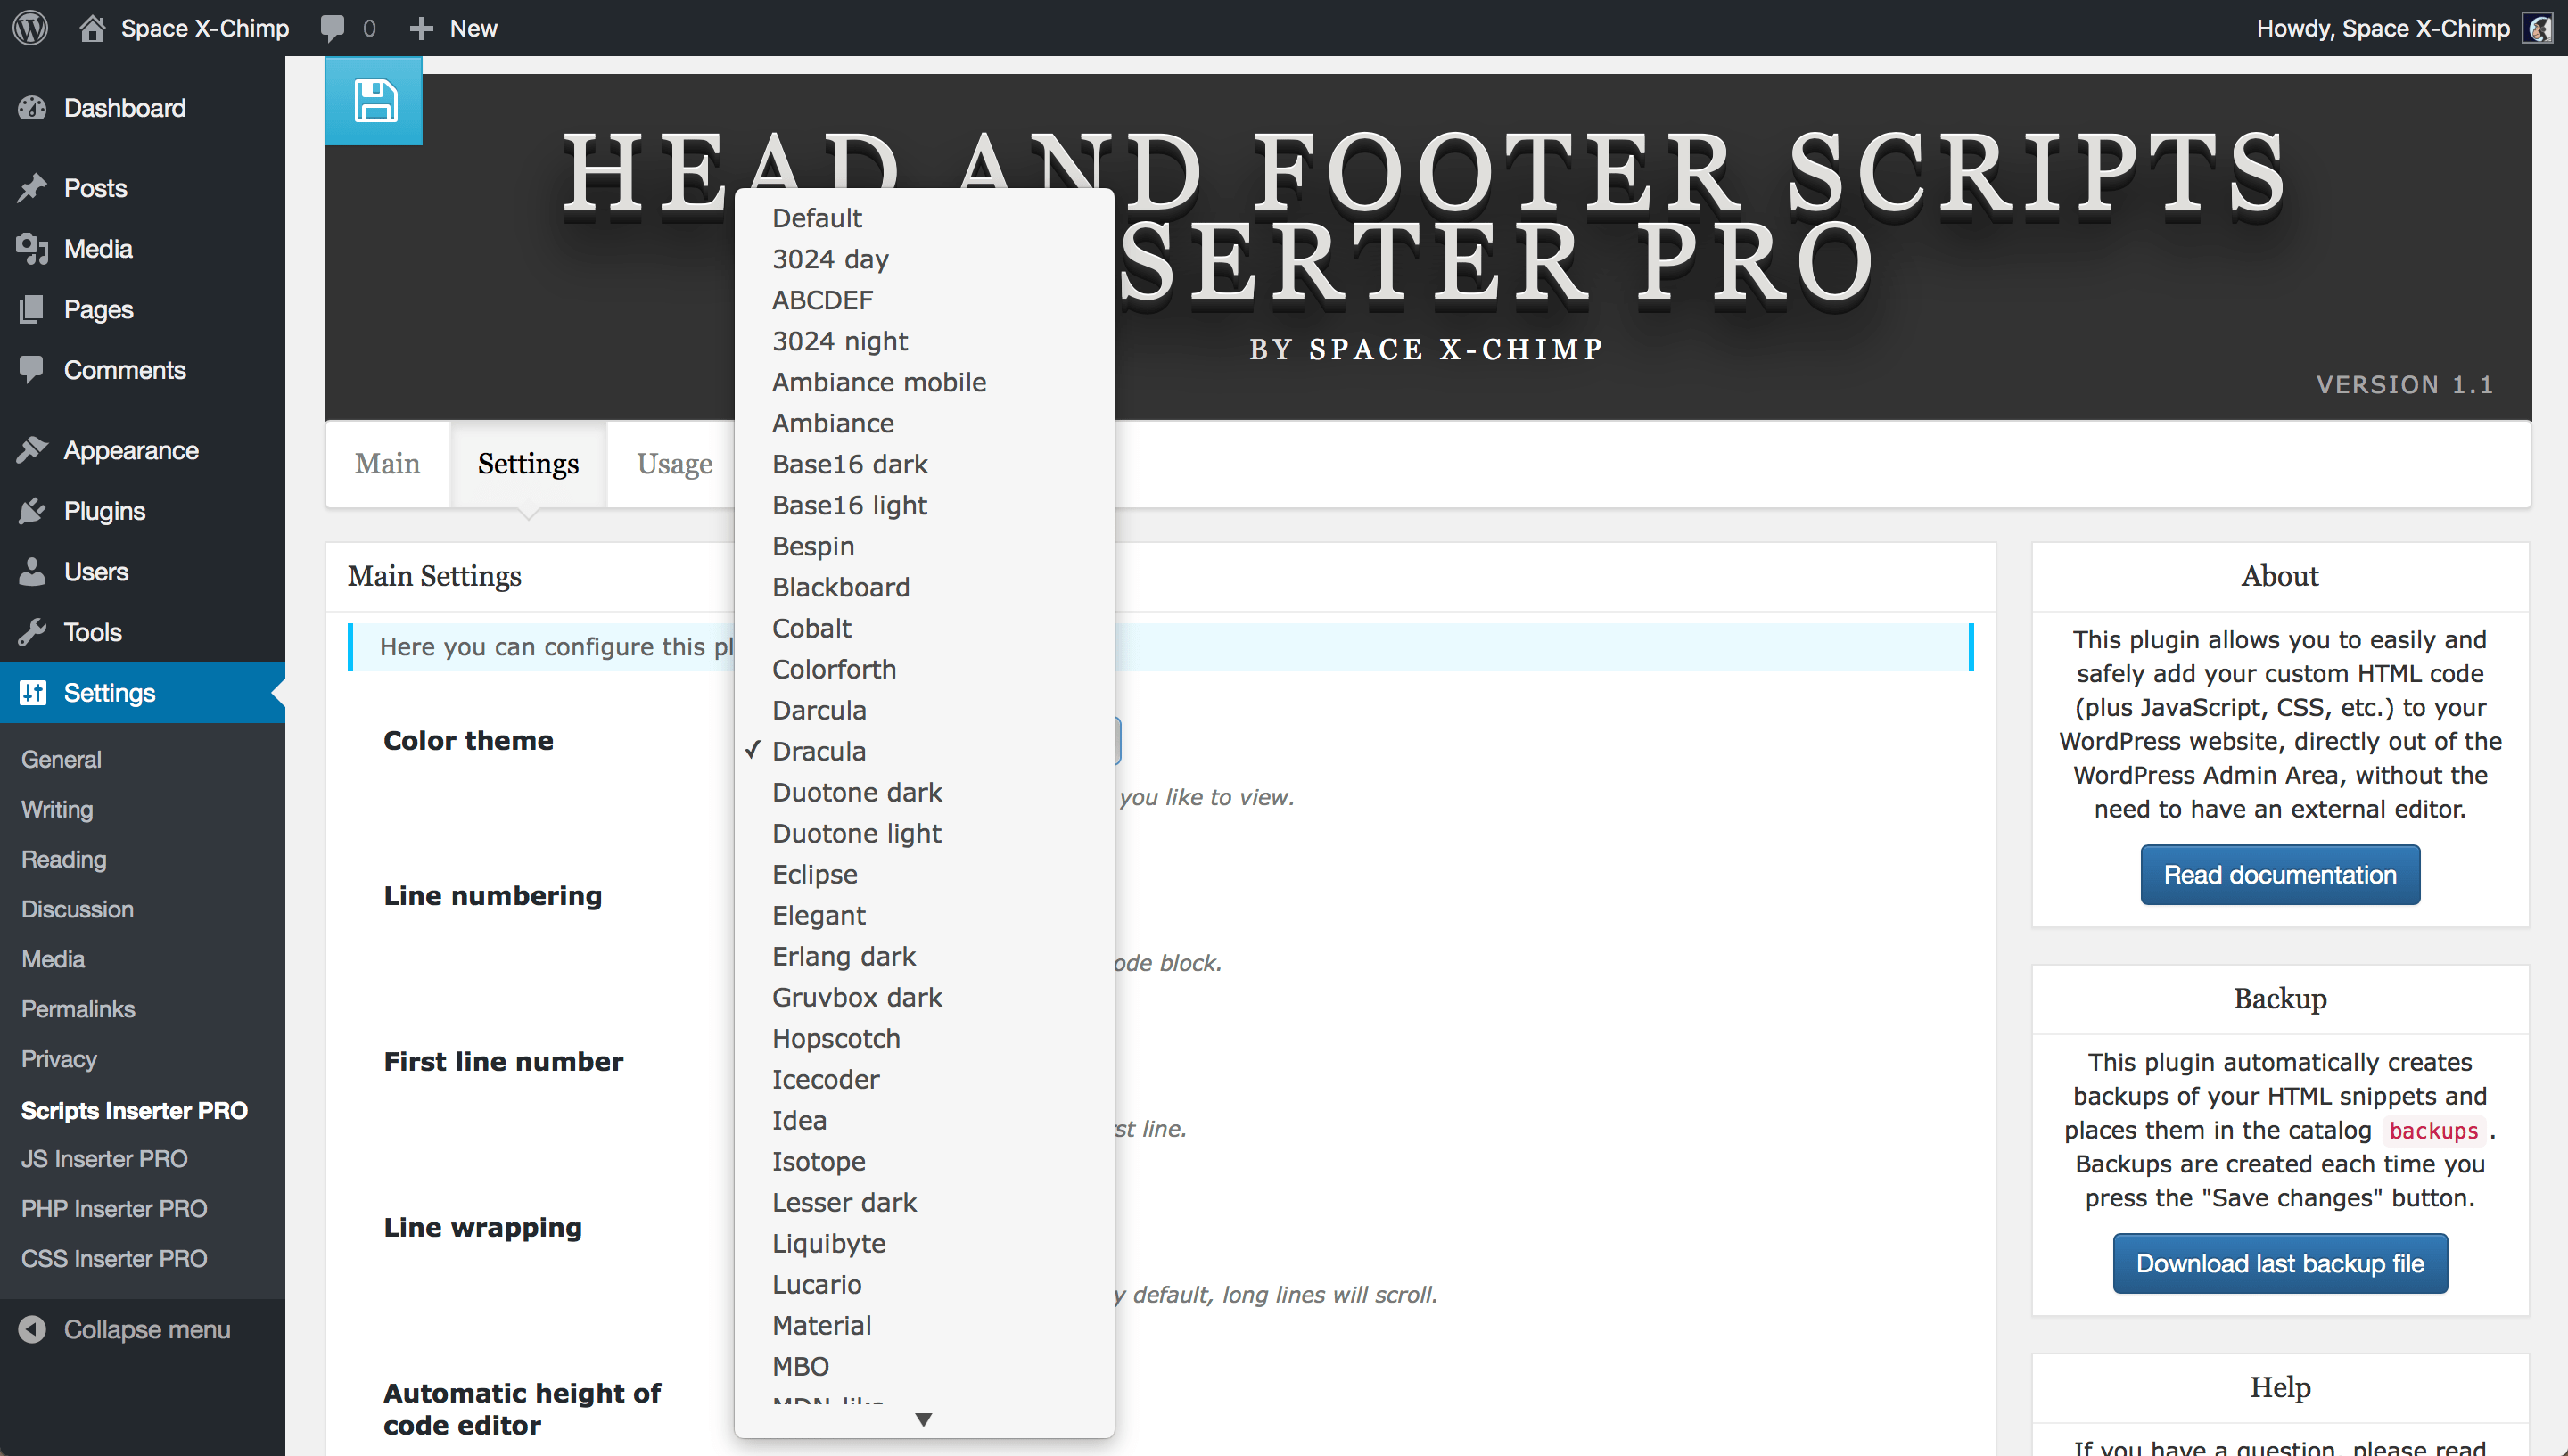
Task: Click the WordPress logo icon
Action: 30,27
